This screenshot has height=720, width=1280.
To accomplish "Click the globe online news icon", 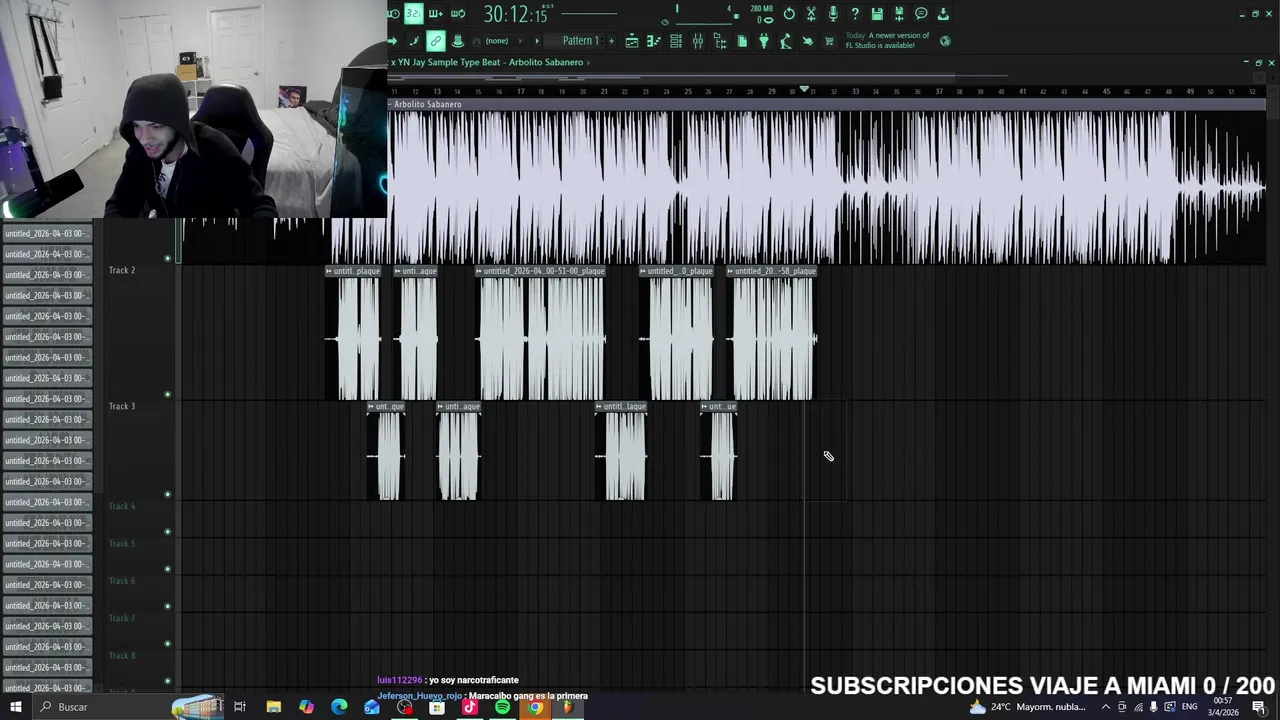I will tap(945, 41).
